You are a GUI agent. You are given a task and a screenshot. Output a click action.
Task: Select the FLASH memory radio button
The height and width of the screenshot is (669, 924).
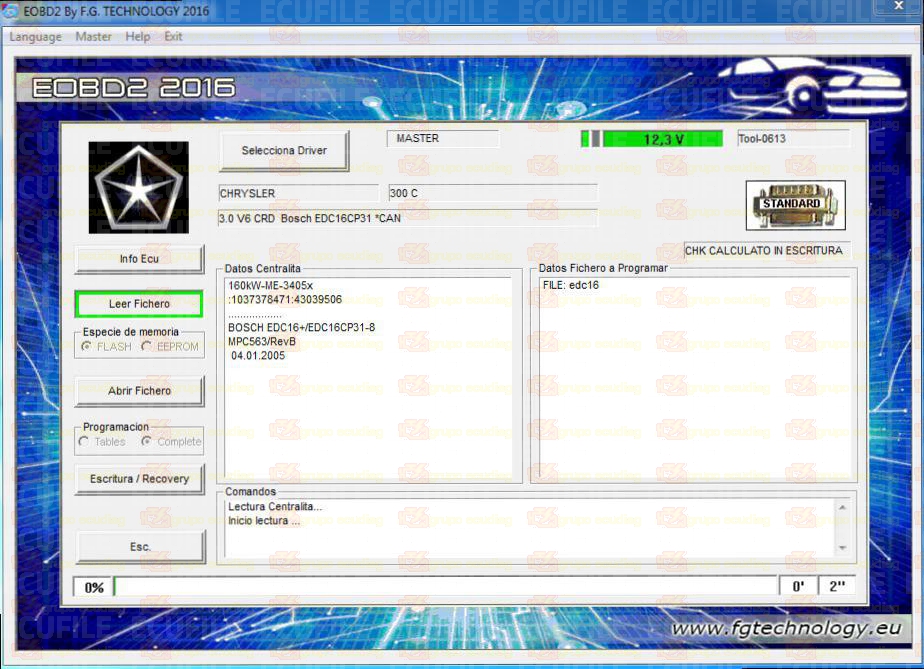[87, 347]
